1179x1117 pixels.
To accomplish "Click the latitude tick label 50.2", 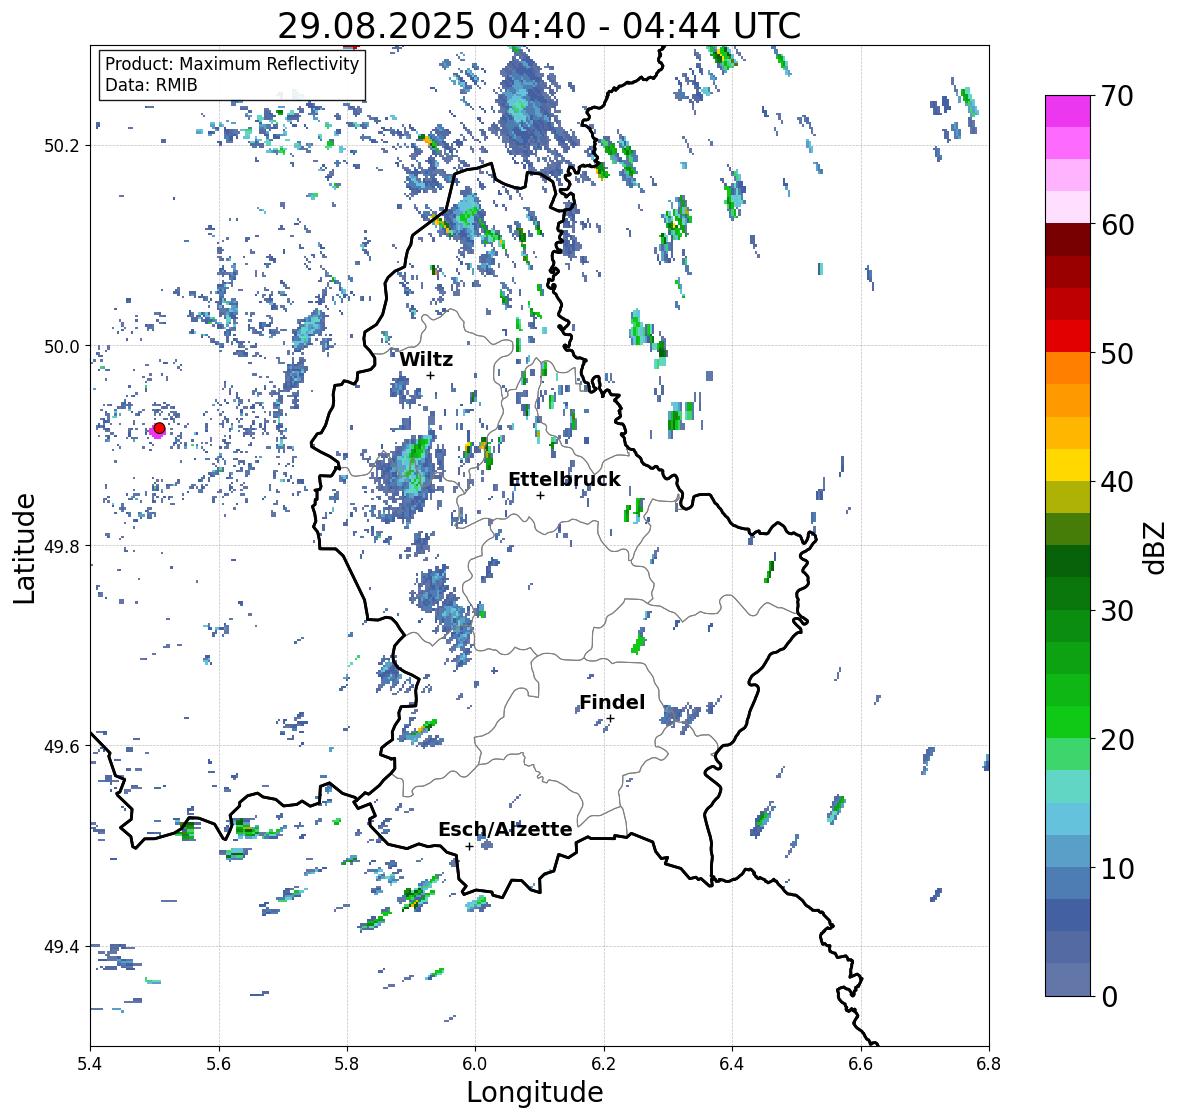I will (x=62, y=146).
